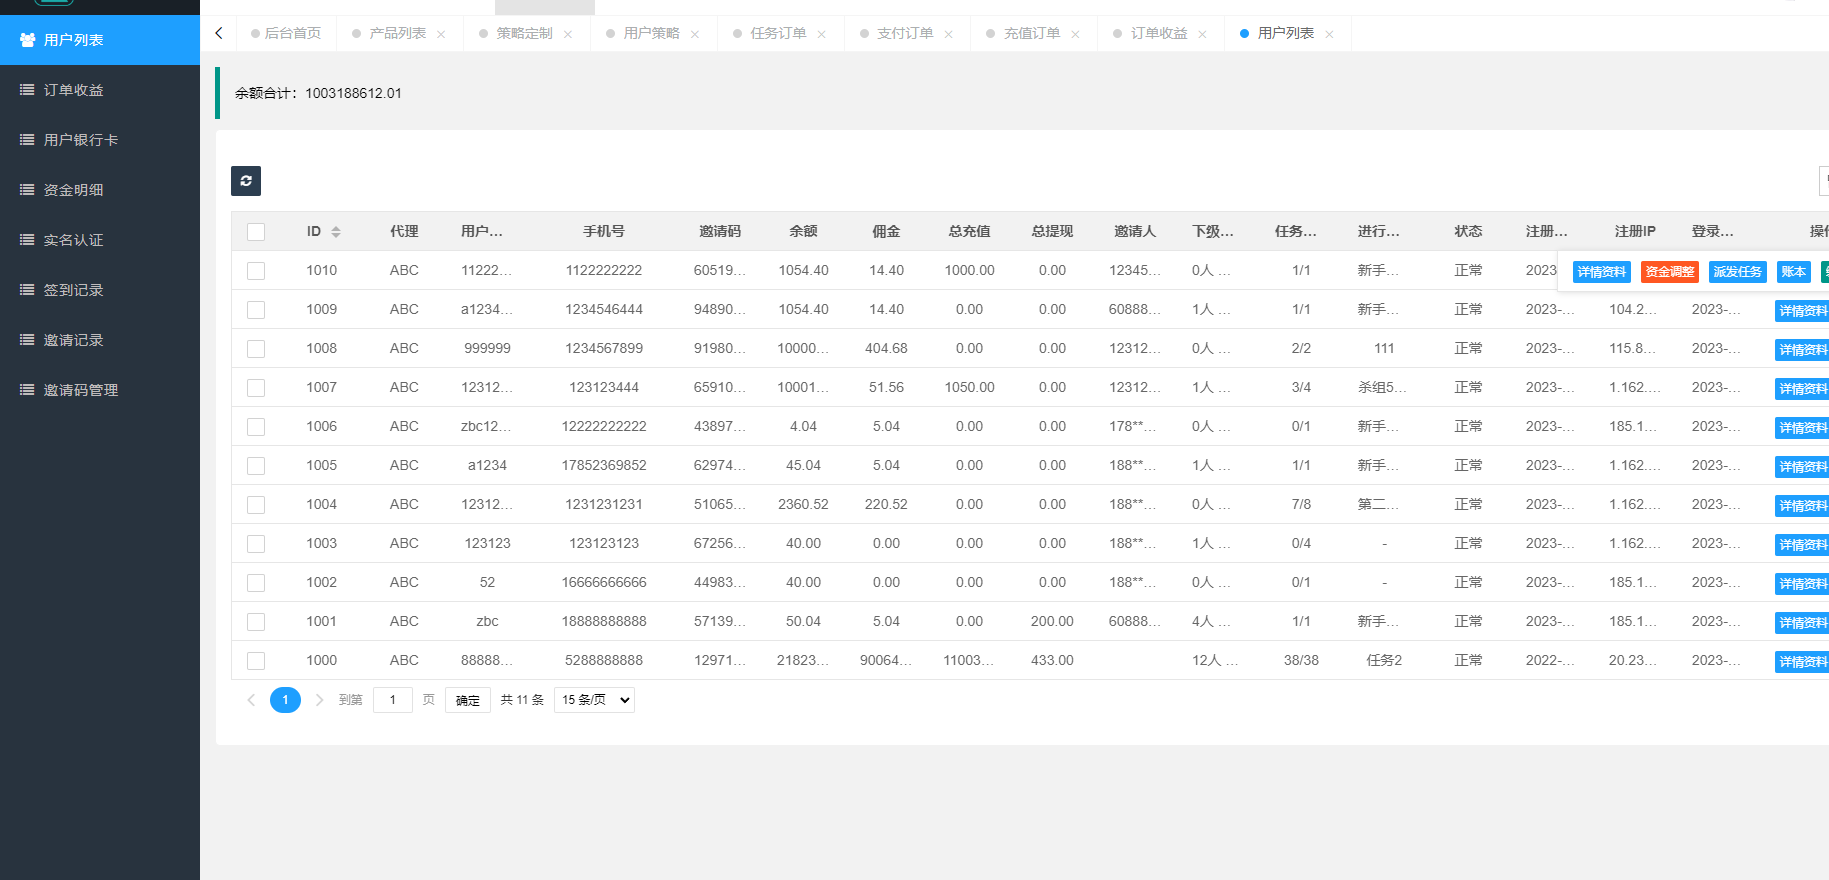This screenshot has height=880, width=1829.
Task: Go to next page arrow in pagination
Action: (319, 700)
